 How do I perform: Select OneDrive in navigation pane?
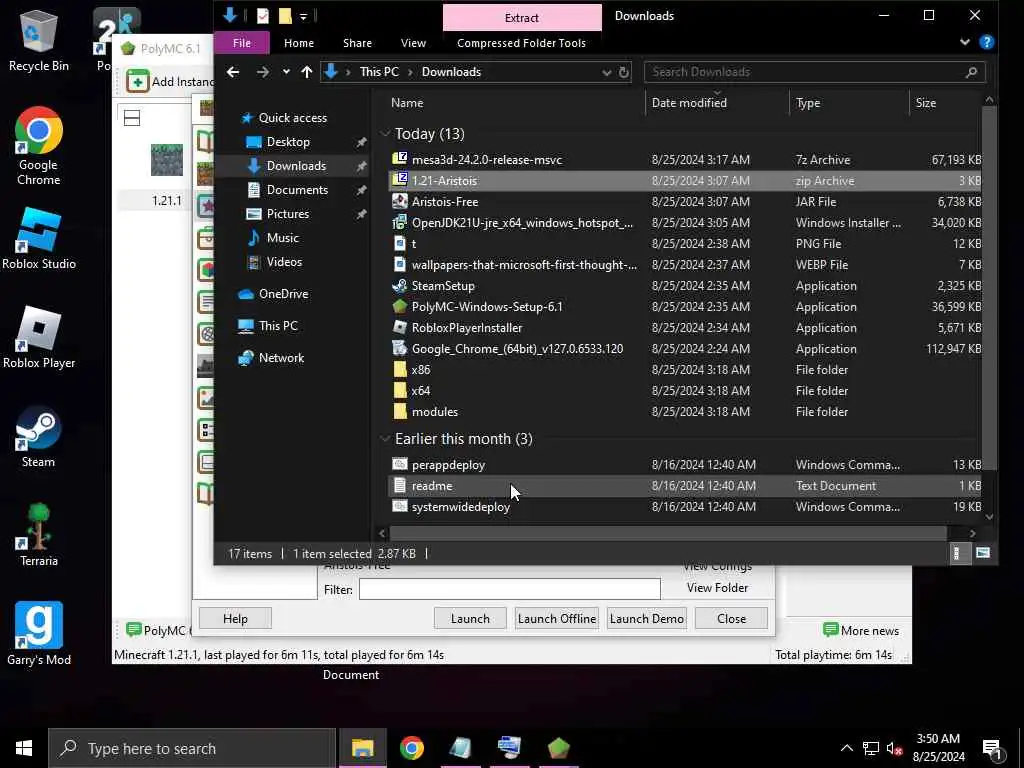283,294
